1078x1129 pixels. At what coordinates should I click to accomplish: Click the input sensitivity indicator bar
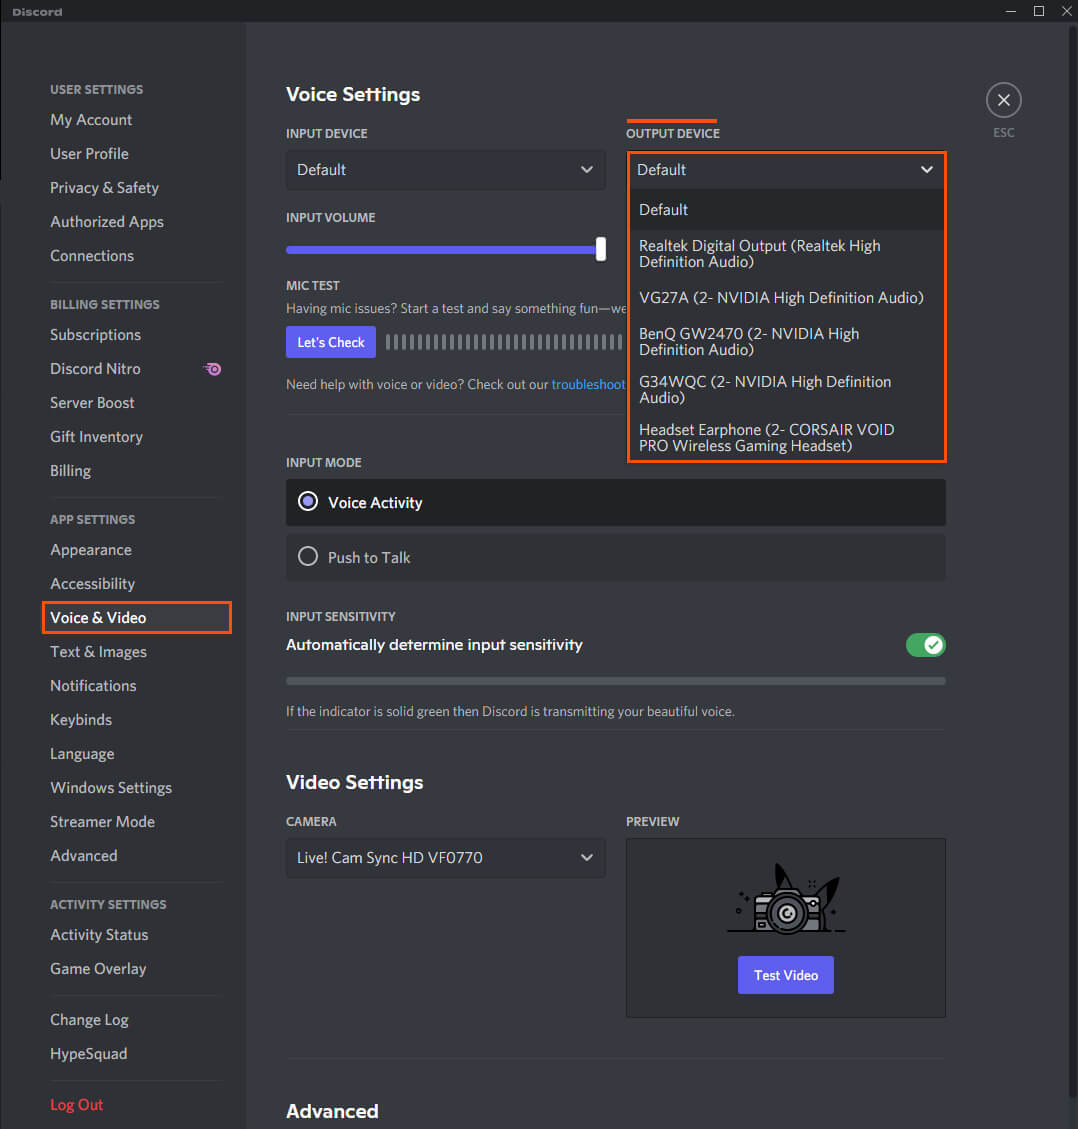[x=616, y=681]
